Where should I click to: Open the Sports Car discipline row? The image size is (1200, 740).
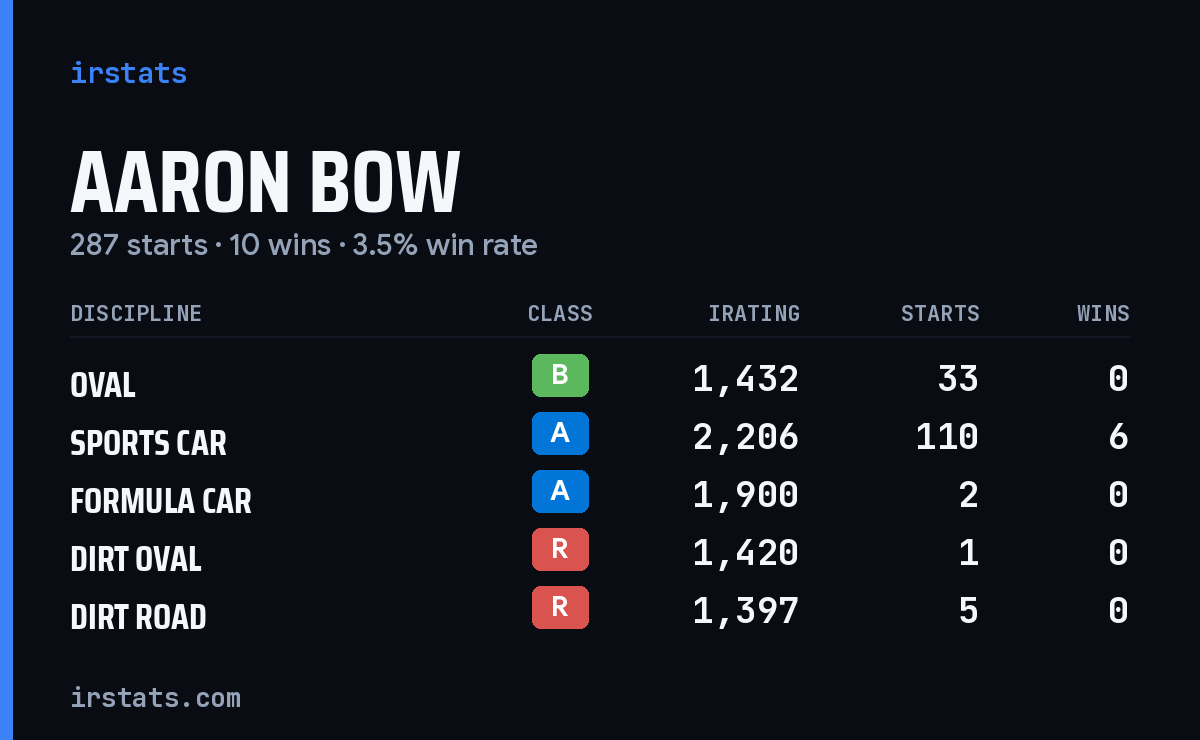tap(600, 437)
